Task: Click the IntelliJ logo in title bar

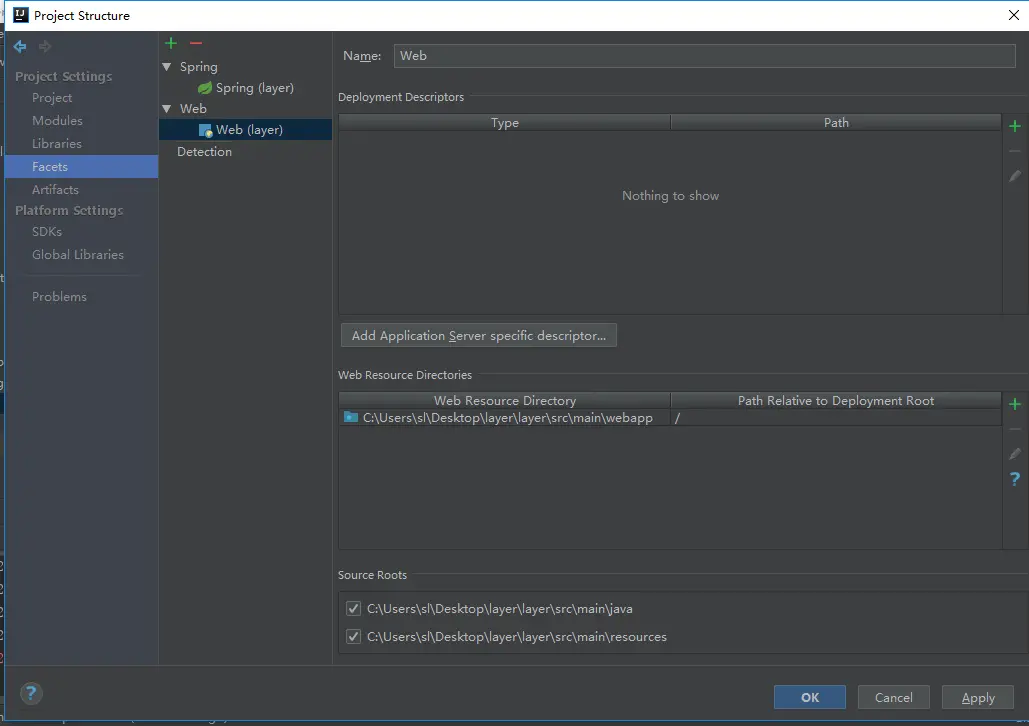Action: pyautogui.click(x=21, y=15)
